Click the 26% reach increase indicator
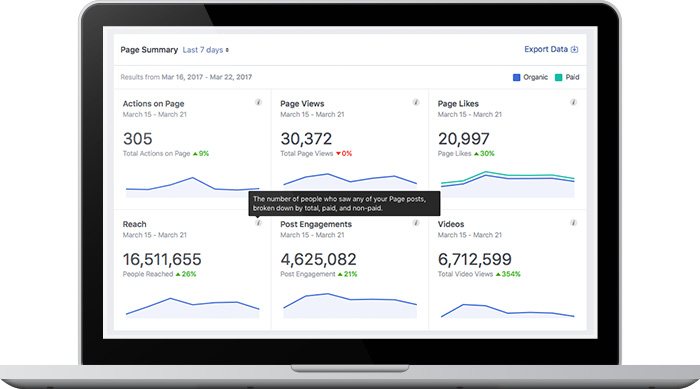The height and width of the screenshot is (389, 700). click(186, 274)
